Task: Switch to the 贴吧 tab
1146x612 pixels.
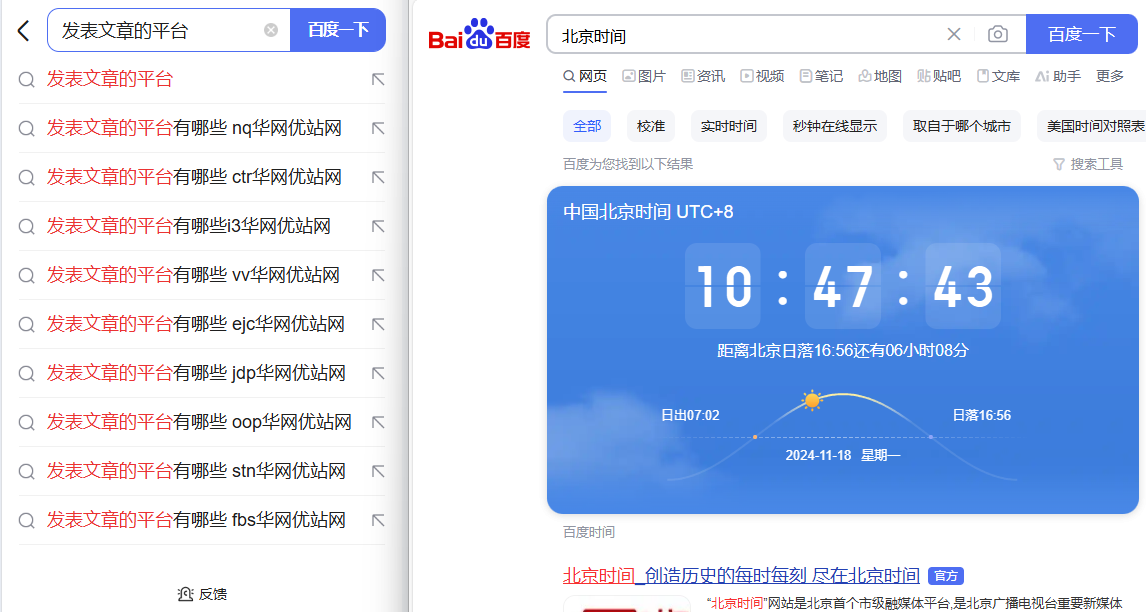Action: coord(939,76)
